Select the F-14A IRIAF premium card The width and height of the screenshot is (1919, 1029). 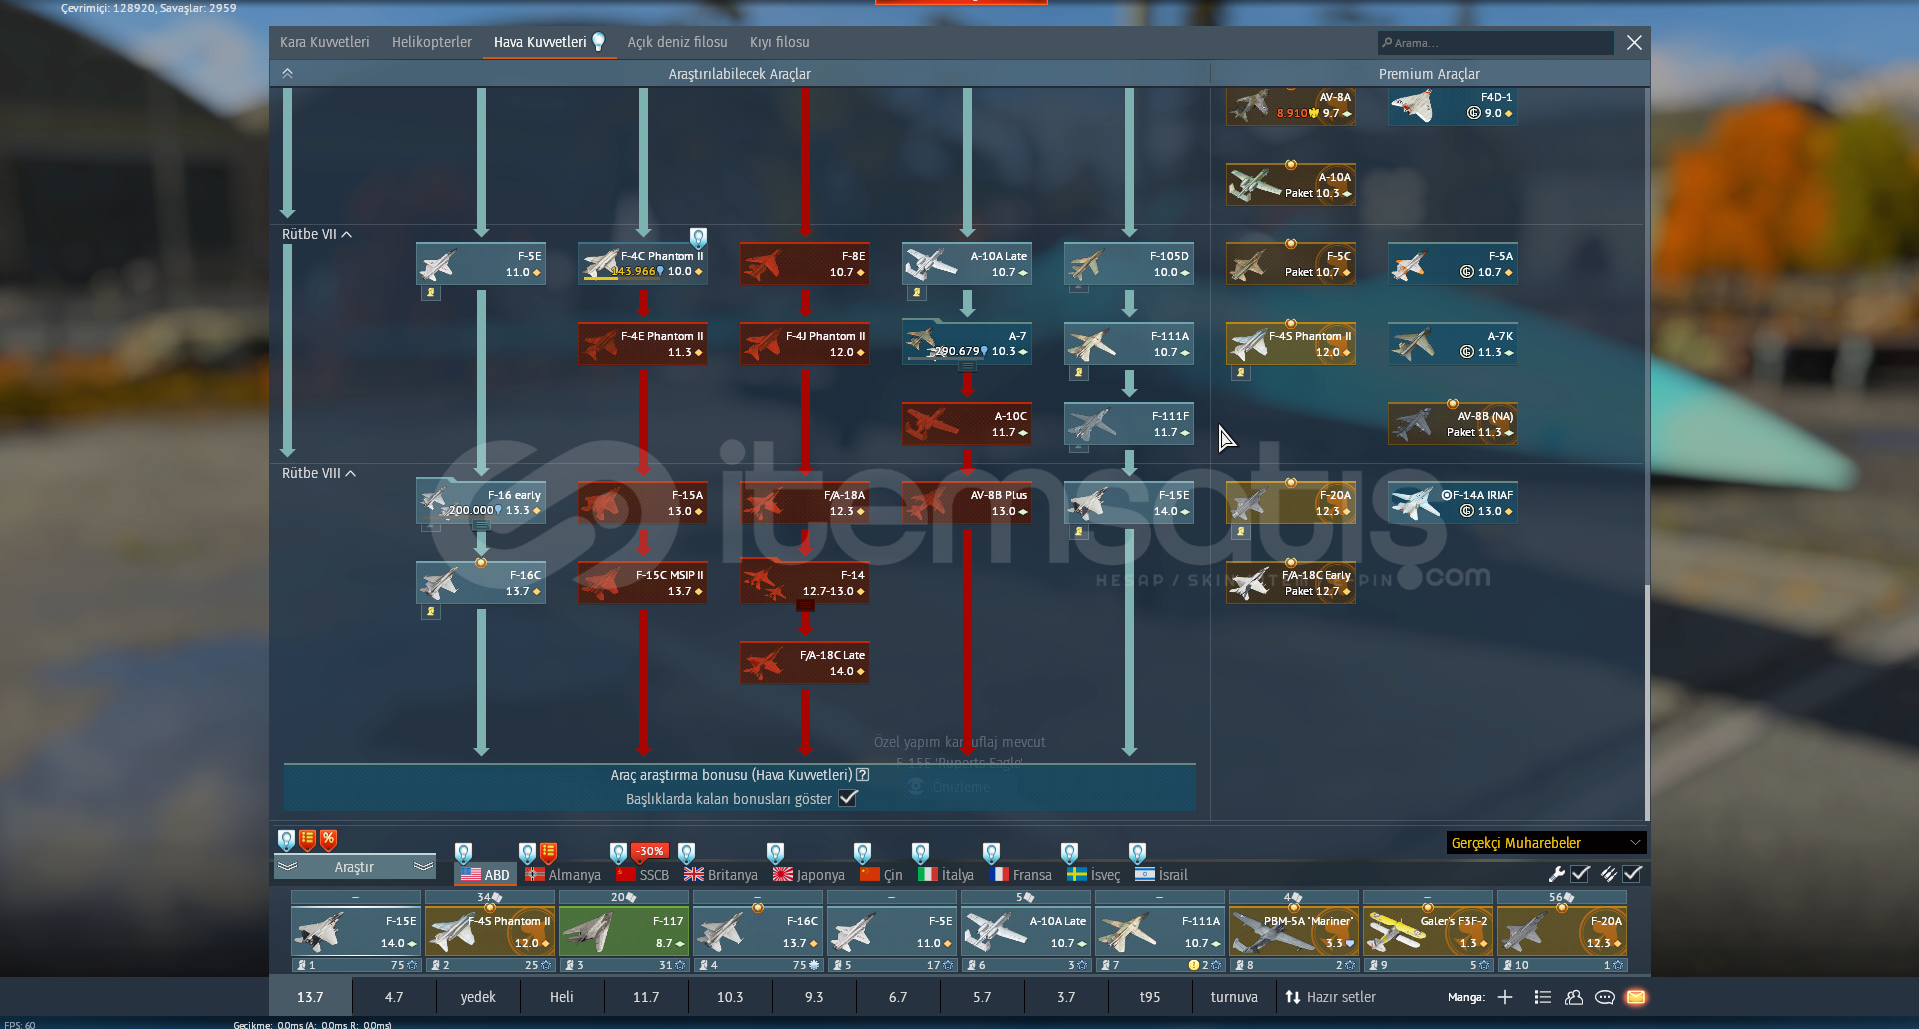pos(1453,503)
